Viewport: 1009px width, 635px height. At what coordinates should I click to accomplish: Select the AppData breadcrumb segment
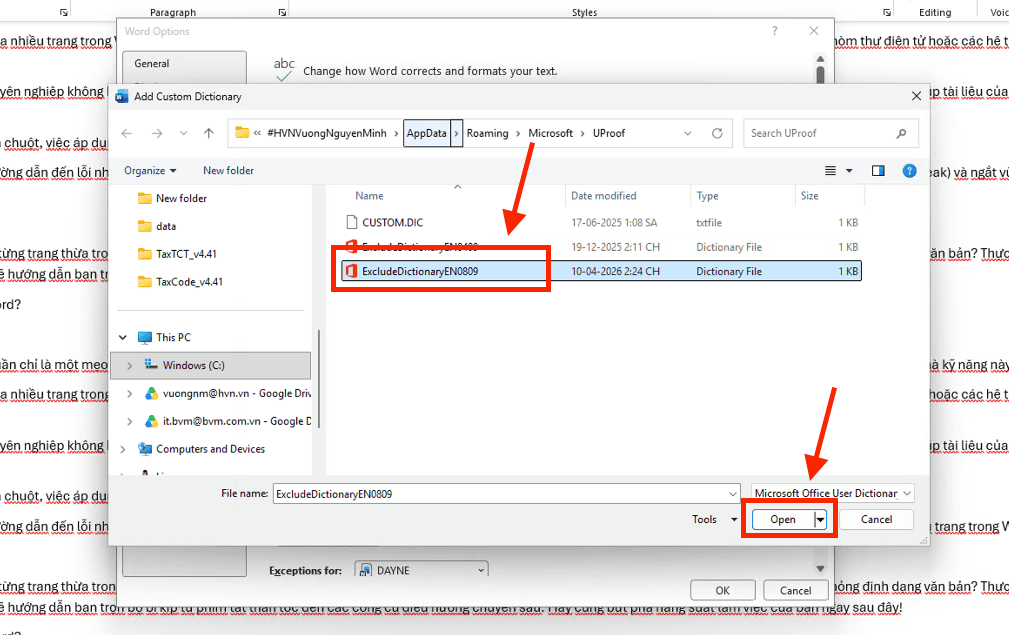(x=427, y=133)
